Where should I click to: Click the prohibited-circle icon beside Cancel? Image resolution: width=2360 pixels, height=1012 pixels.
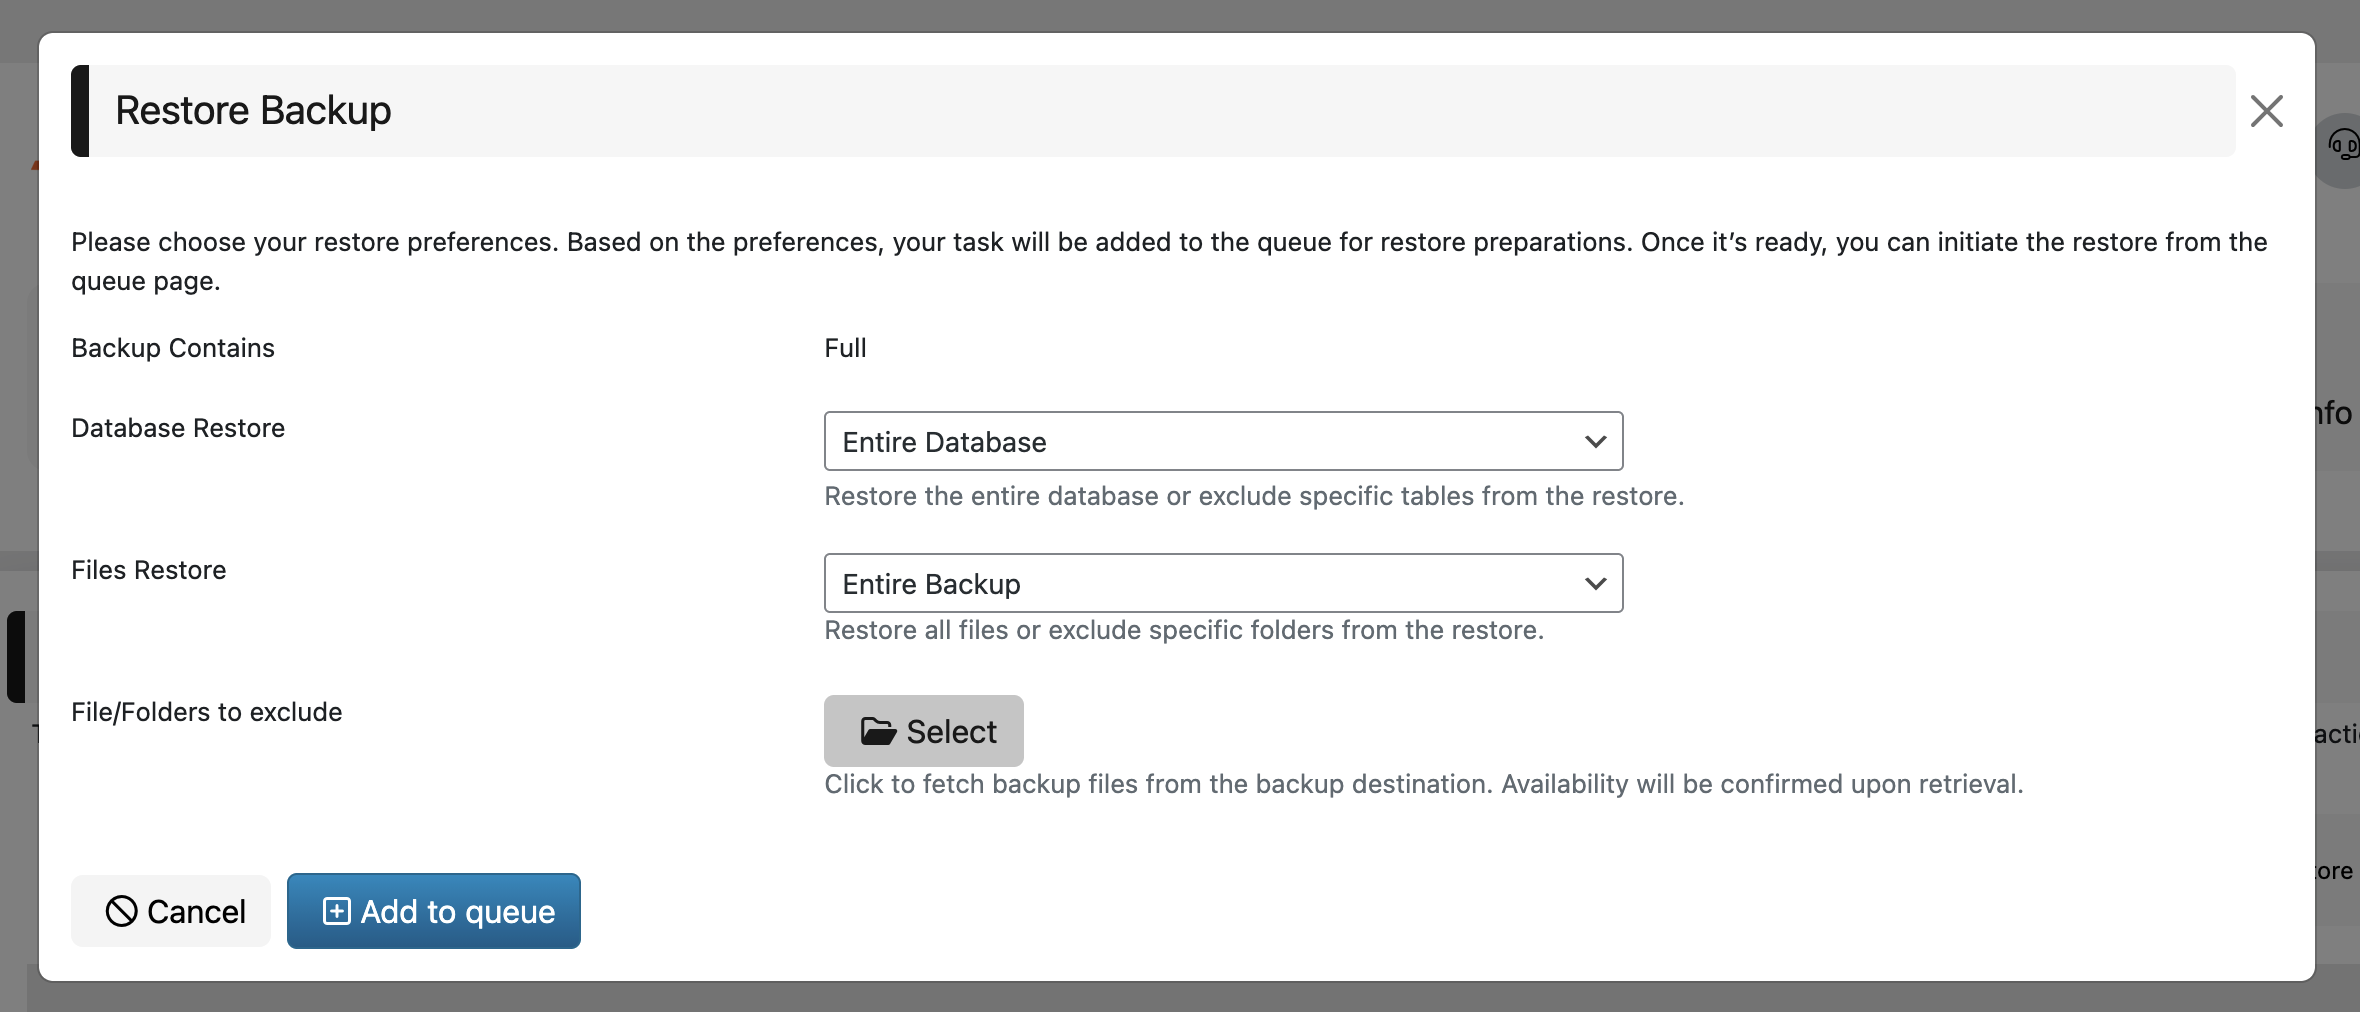pos(122,911)
